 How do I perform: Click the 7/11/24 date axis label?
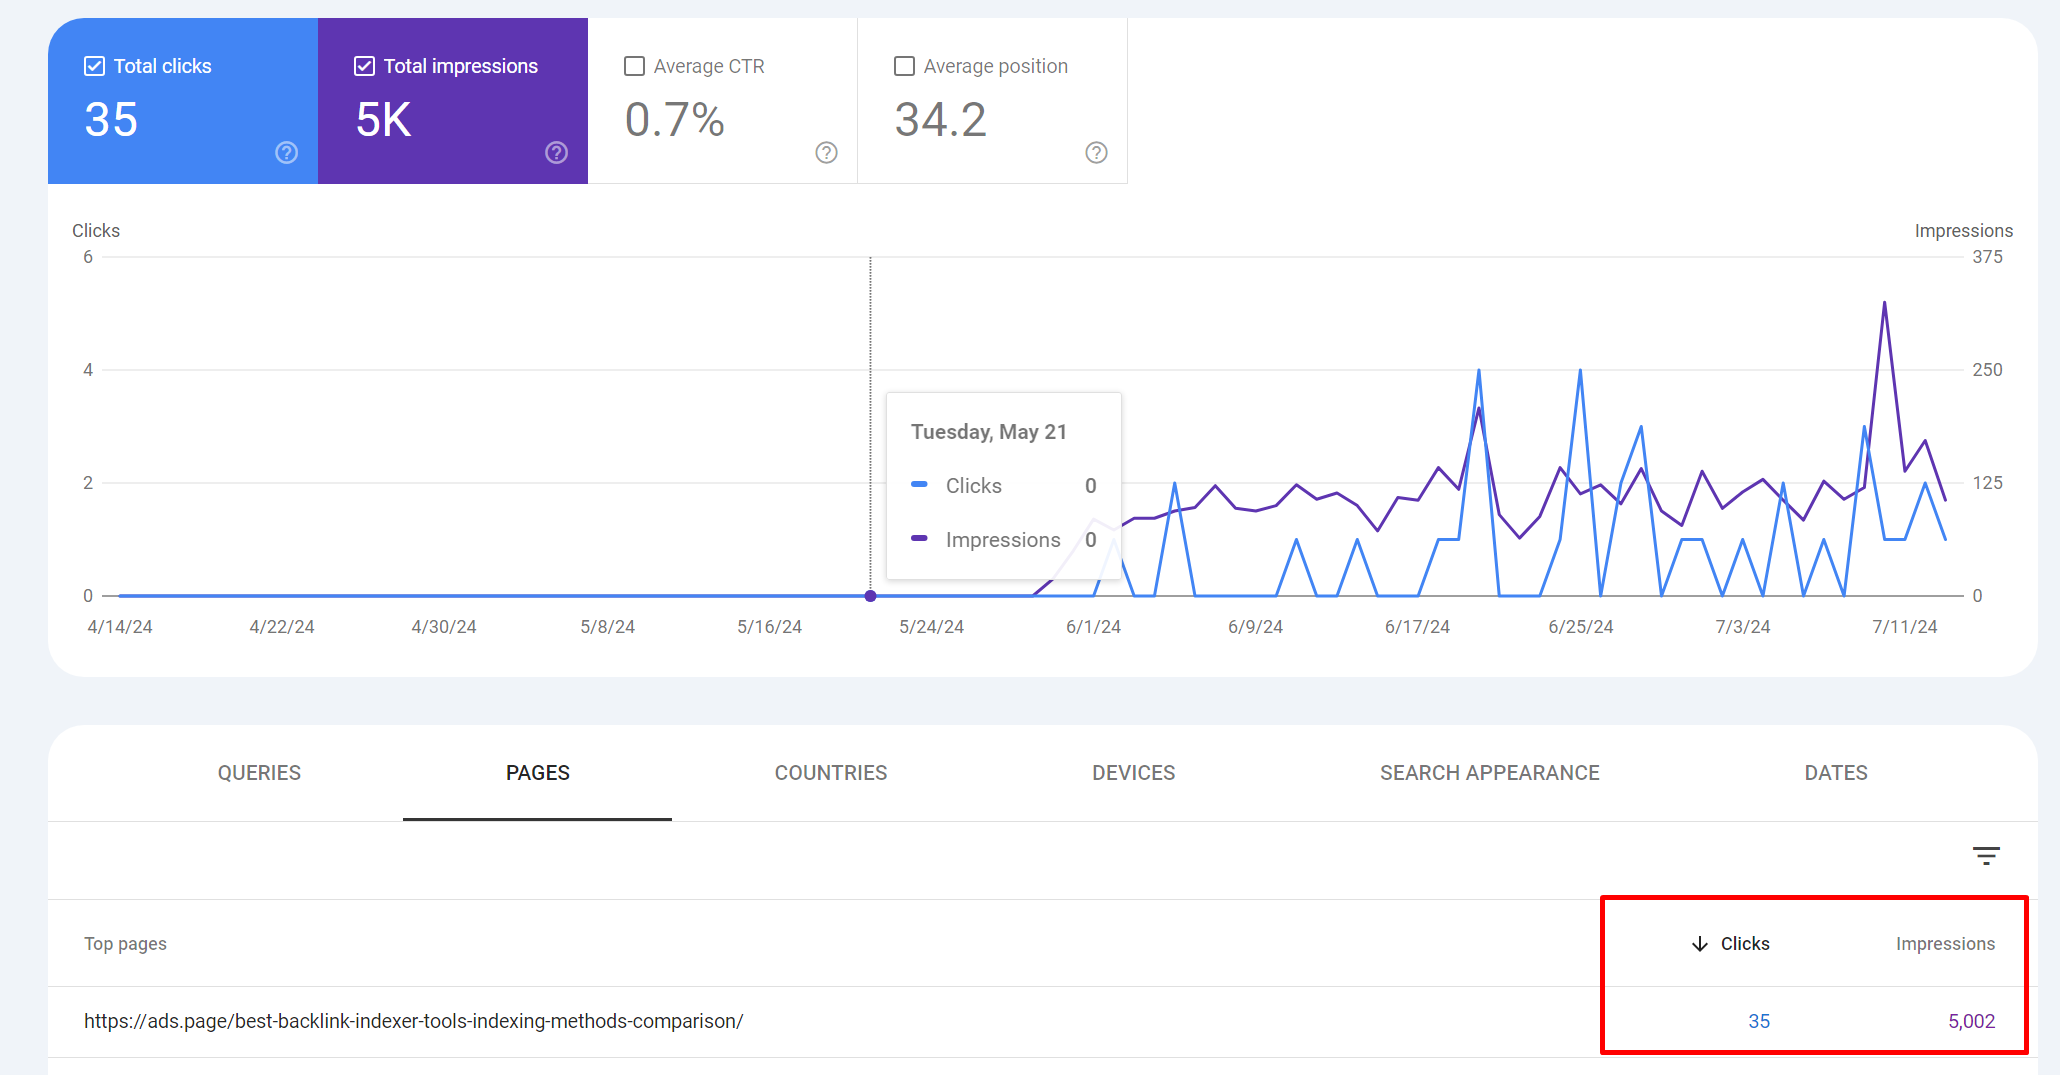point(1904,627)
